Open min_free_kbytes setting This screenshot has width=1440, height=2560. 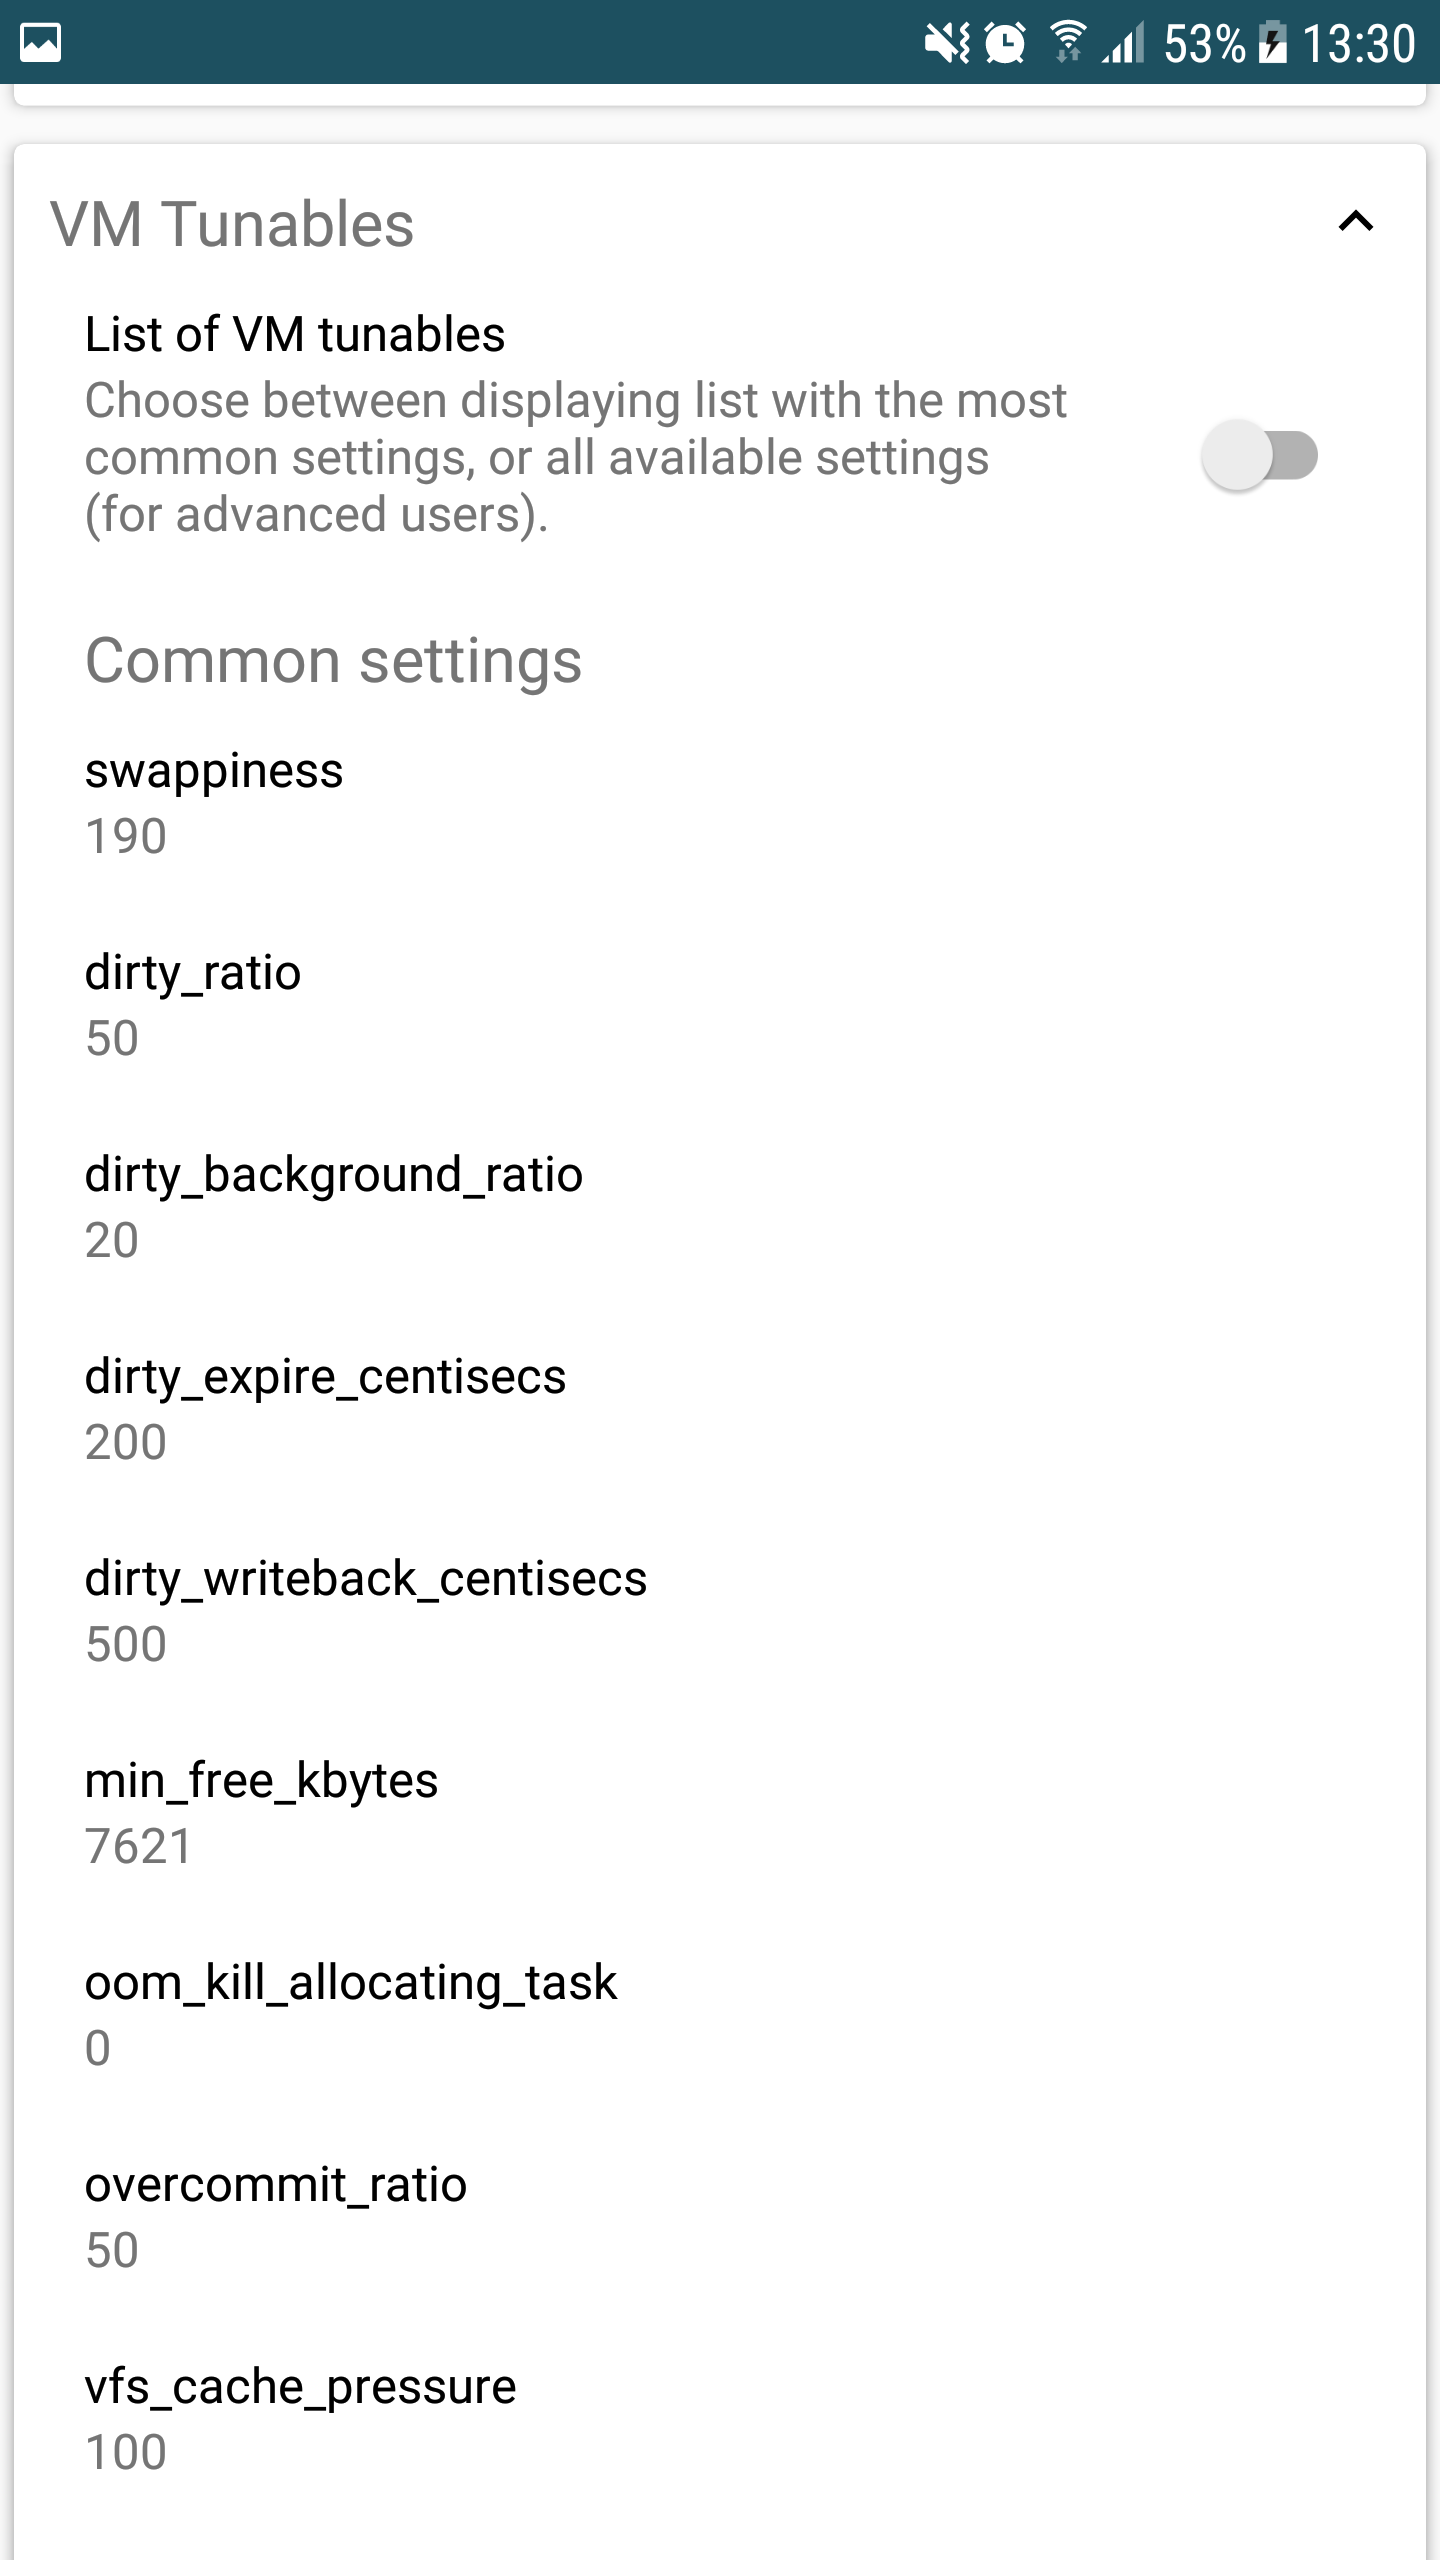pyautogui.click(x=720, y=1813)
